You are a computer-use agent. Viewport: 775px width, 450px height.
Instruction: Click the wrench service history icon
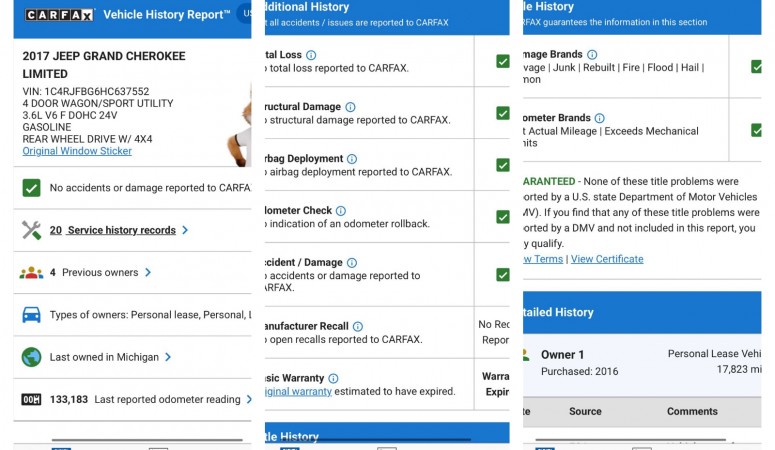(32, 230)
